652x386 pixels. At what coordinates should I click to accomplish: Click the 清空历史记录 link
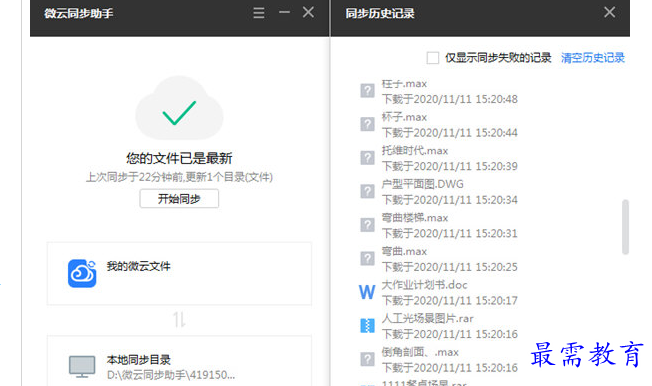tap(593, 58)
